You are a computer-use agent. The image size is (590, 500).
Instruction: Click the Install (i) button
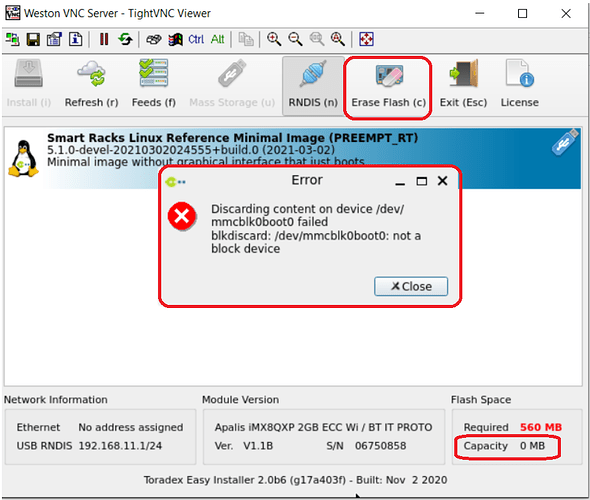29,85
